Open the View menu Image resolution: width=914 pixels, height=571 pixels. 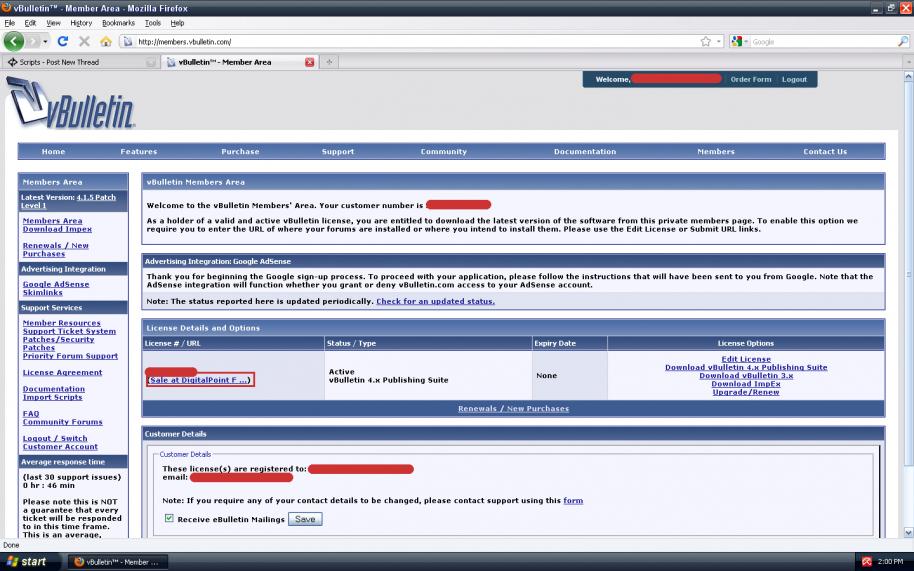point(53,23)
